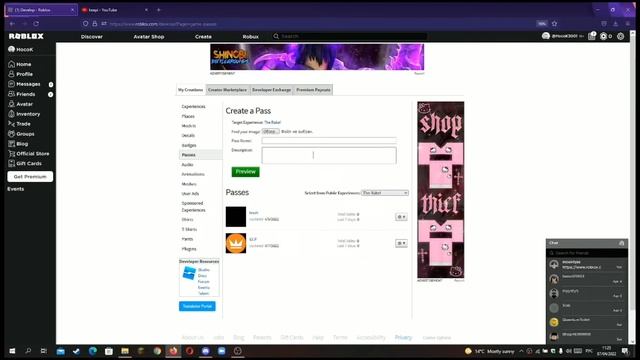This screenshot has height=360, width=640.
Task: Select Experiences in the creations list
Action: pos(193,107)
